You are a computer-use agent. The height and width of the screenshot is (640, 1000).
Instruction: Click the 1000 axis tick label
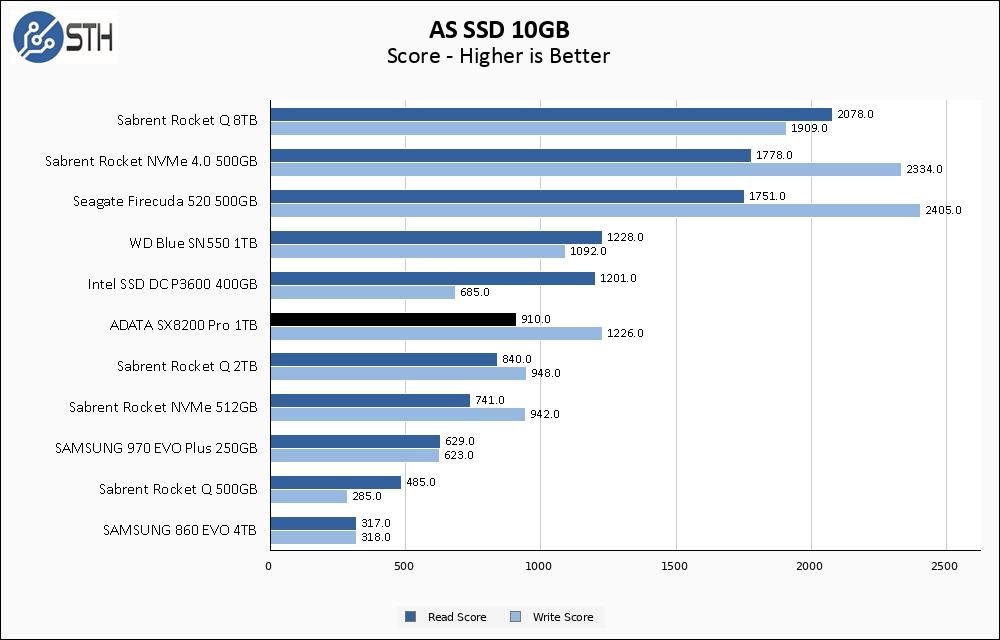539,566
